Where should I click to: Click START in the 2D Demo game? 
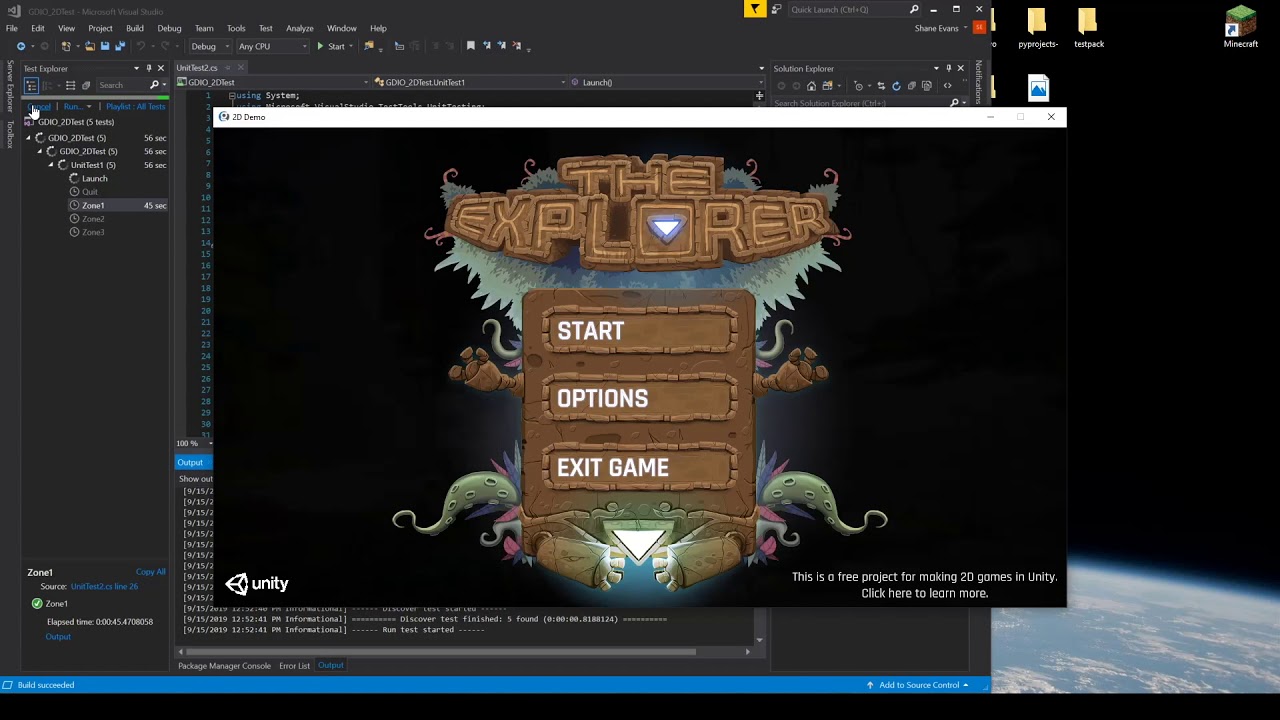pyautogui.click(x=640, y=331)
